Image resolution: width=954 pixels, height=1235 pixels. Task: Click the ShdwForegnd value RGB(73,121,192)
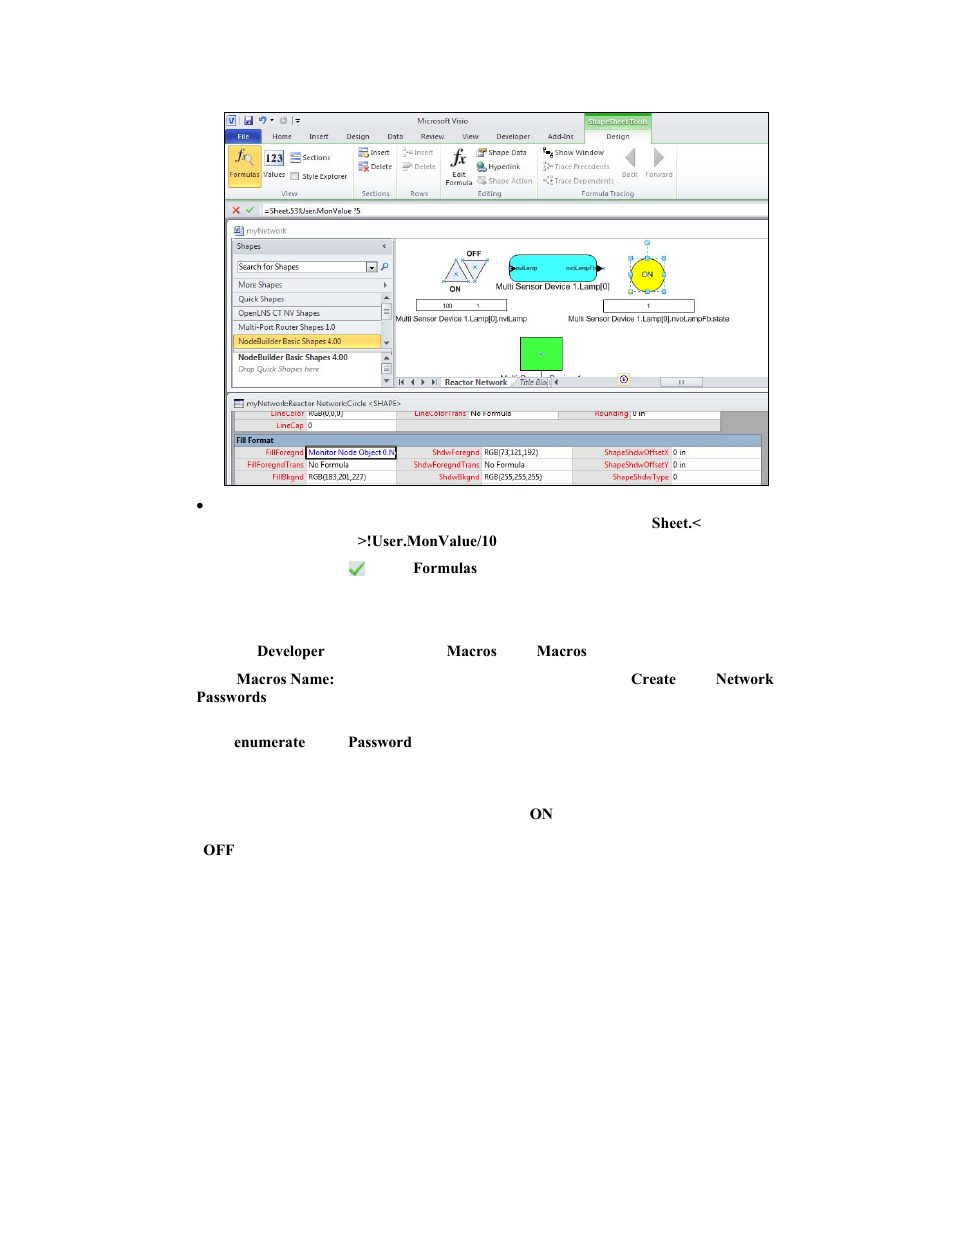(511, 452)
